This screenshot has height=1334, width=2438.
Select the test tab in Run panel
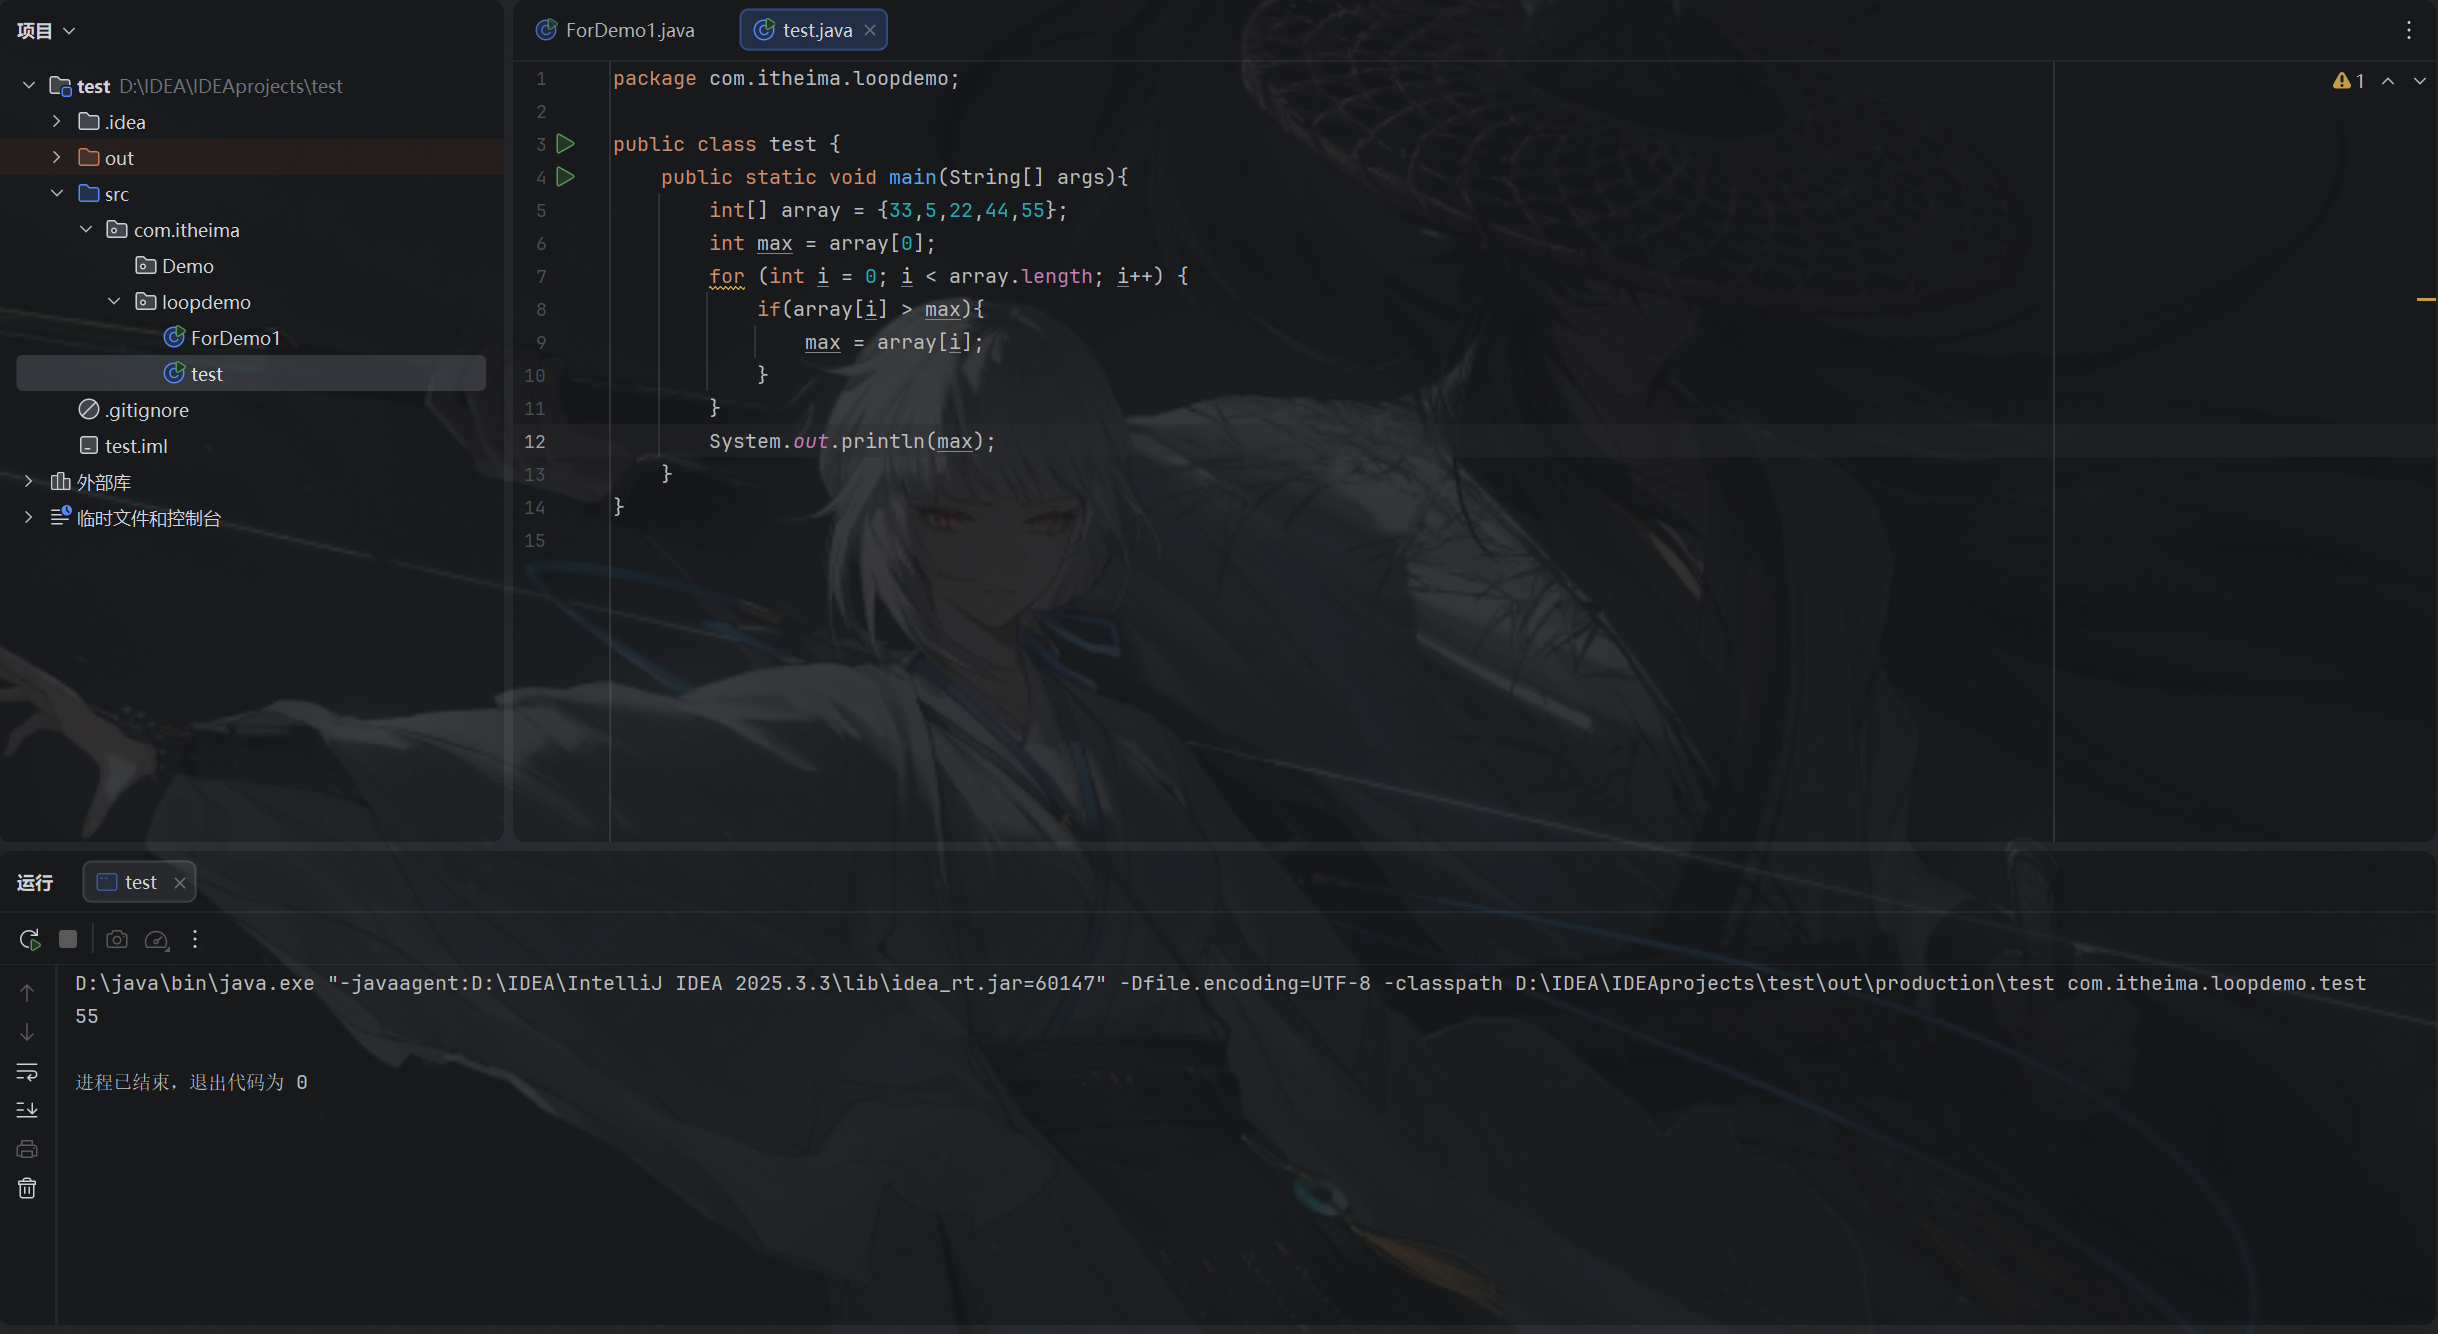[x=139, y=882]
